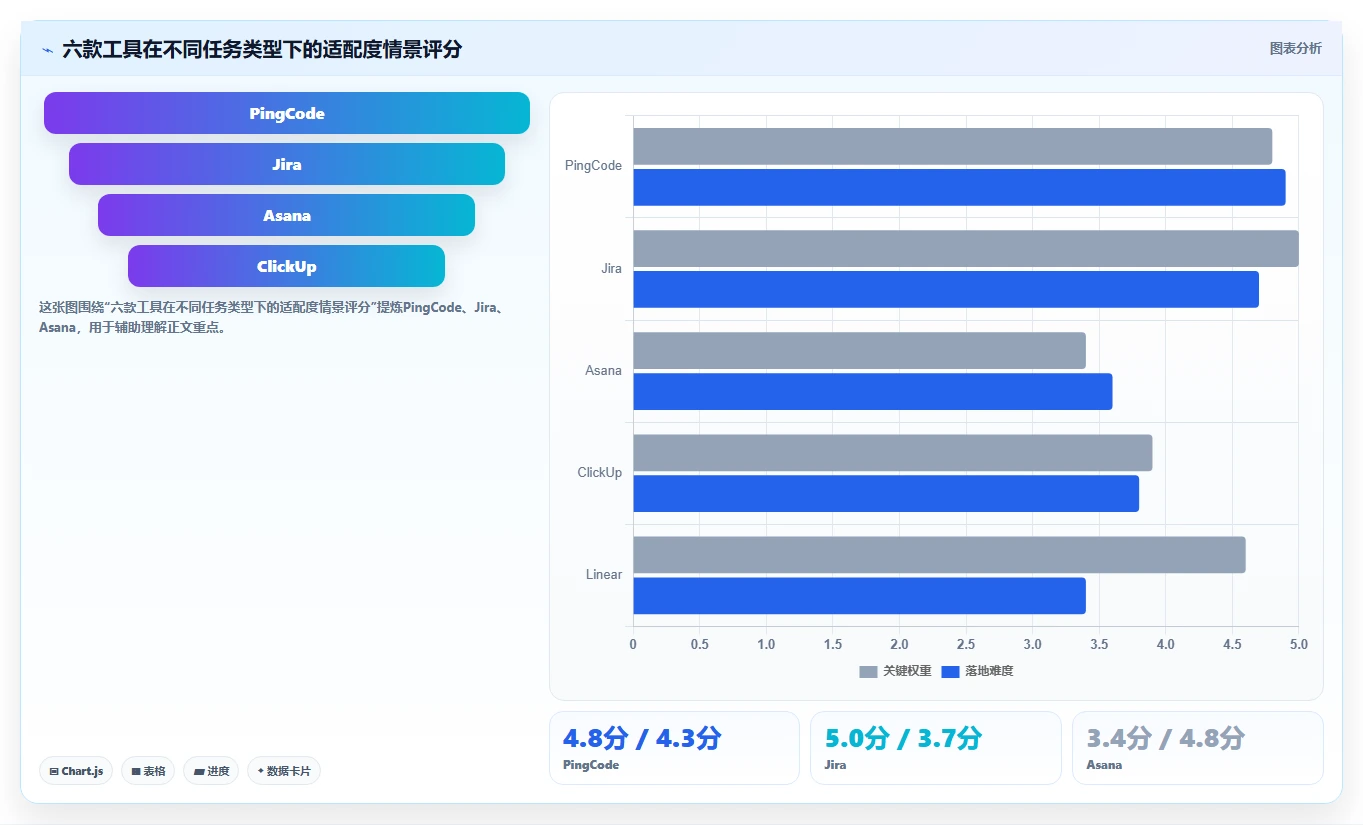Click the description paragraph starting 这张图围绕
This screenshot has height=825, width=1363.
click(273, 317)
